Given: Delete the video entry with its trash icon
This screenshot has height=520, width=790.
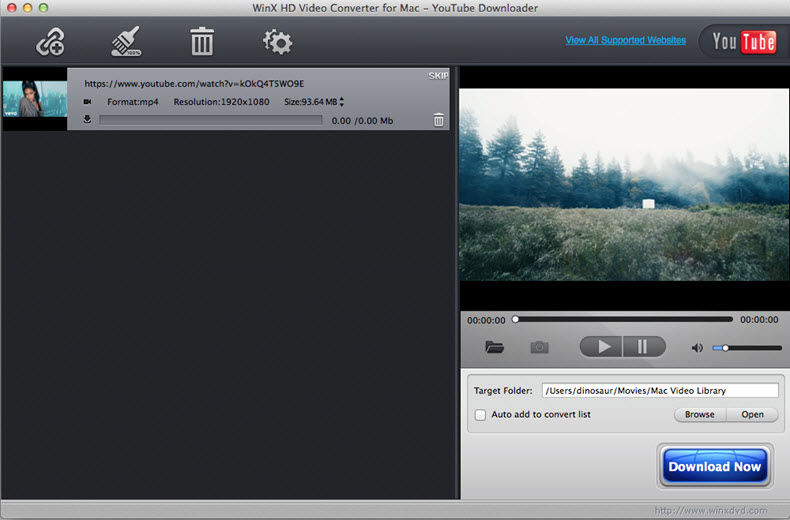Looking at the screenshot, I should point(438,120).
